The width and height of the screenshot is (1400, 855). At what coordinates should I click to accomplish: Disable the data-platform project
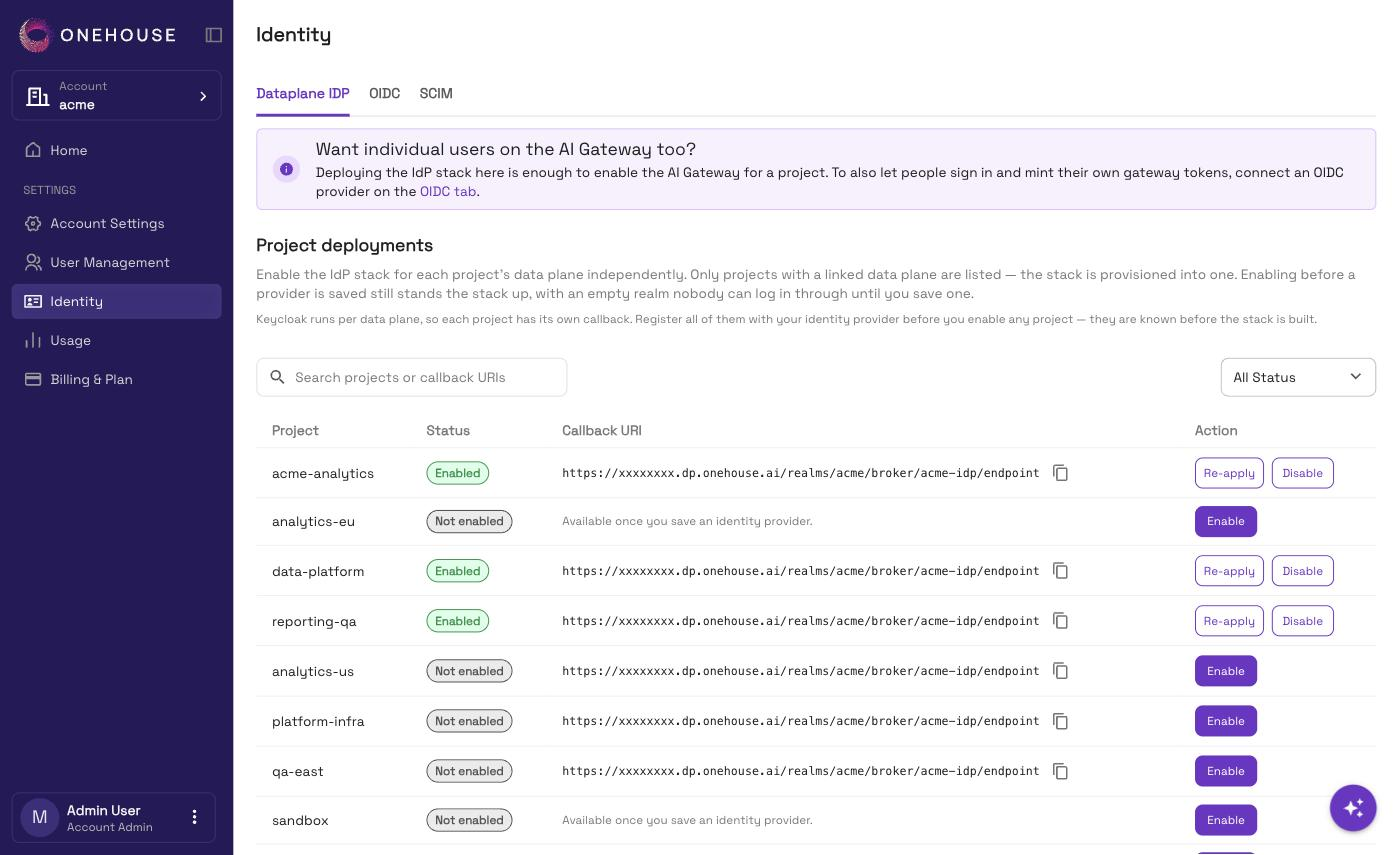coord(1302,571)
